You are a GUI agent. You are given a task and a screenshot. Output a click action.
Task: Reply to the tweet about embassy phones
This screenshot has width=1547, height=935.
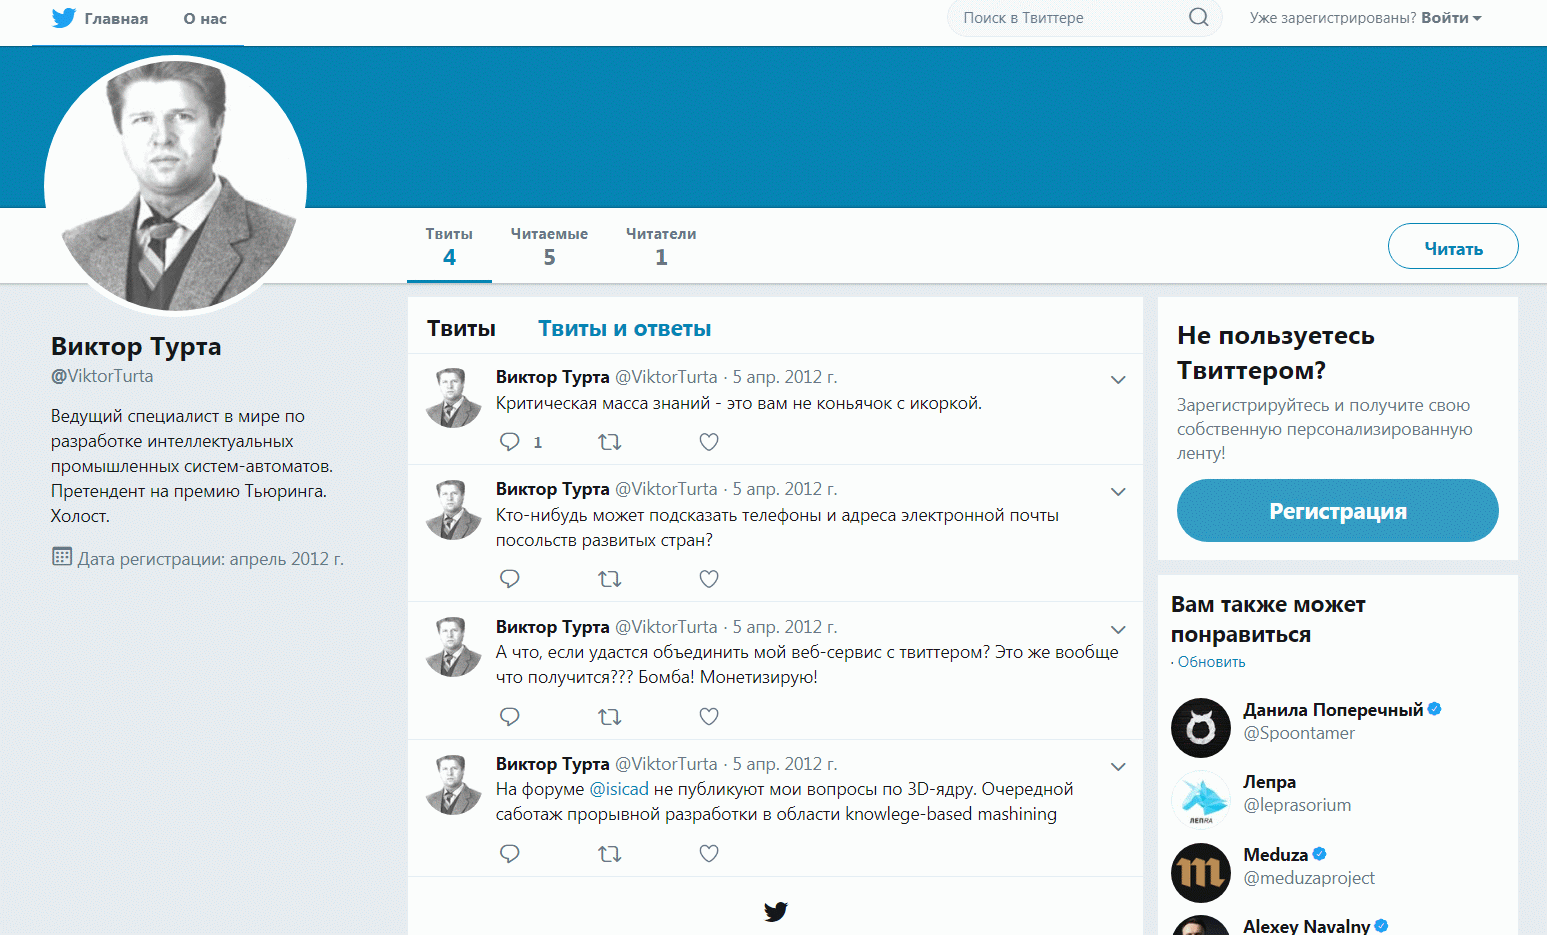[x=510, y=579]
